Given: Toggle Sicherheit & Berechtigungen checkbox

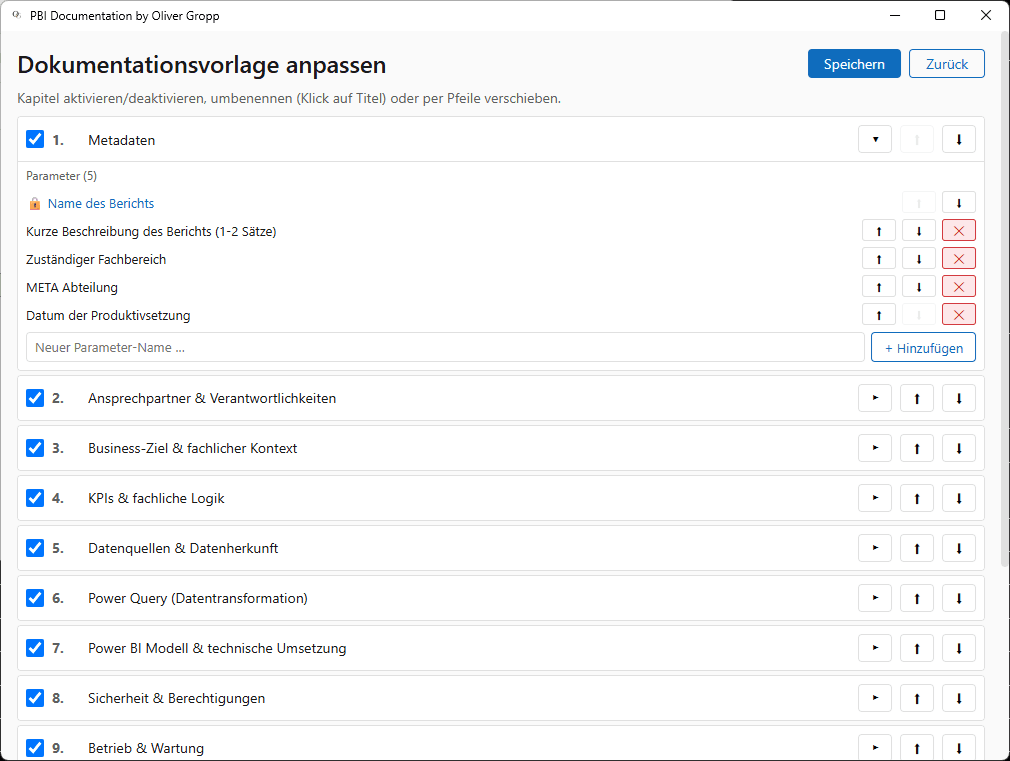Looking at the screenshot, I should pos(35,698).
